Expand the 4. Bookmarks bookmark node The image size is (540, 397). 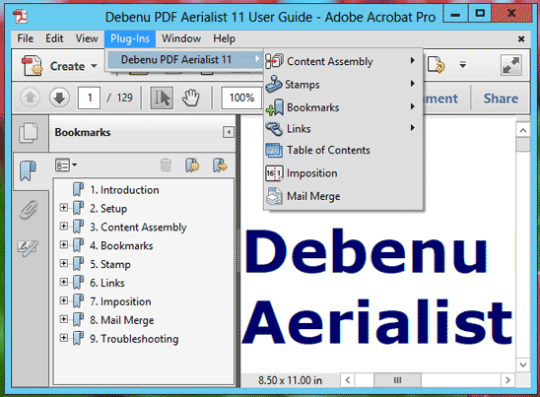click(64, 244)
